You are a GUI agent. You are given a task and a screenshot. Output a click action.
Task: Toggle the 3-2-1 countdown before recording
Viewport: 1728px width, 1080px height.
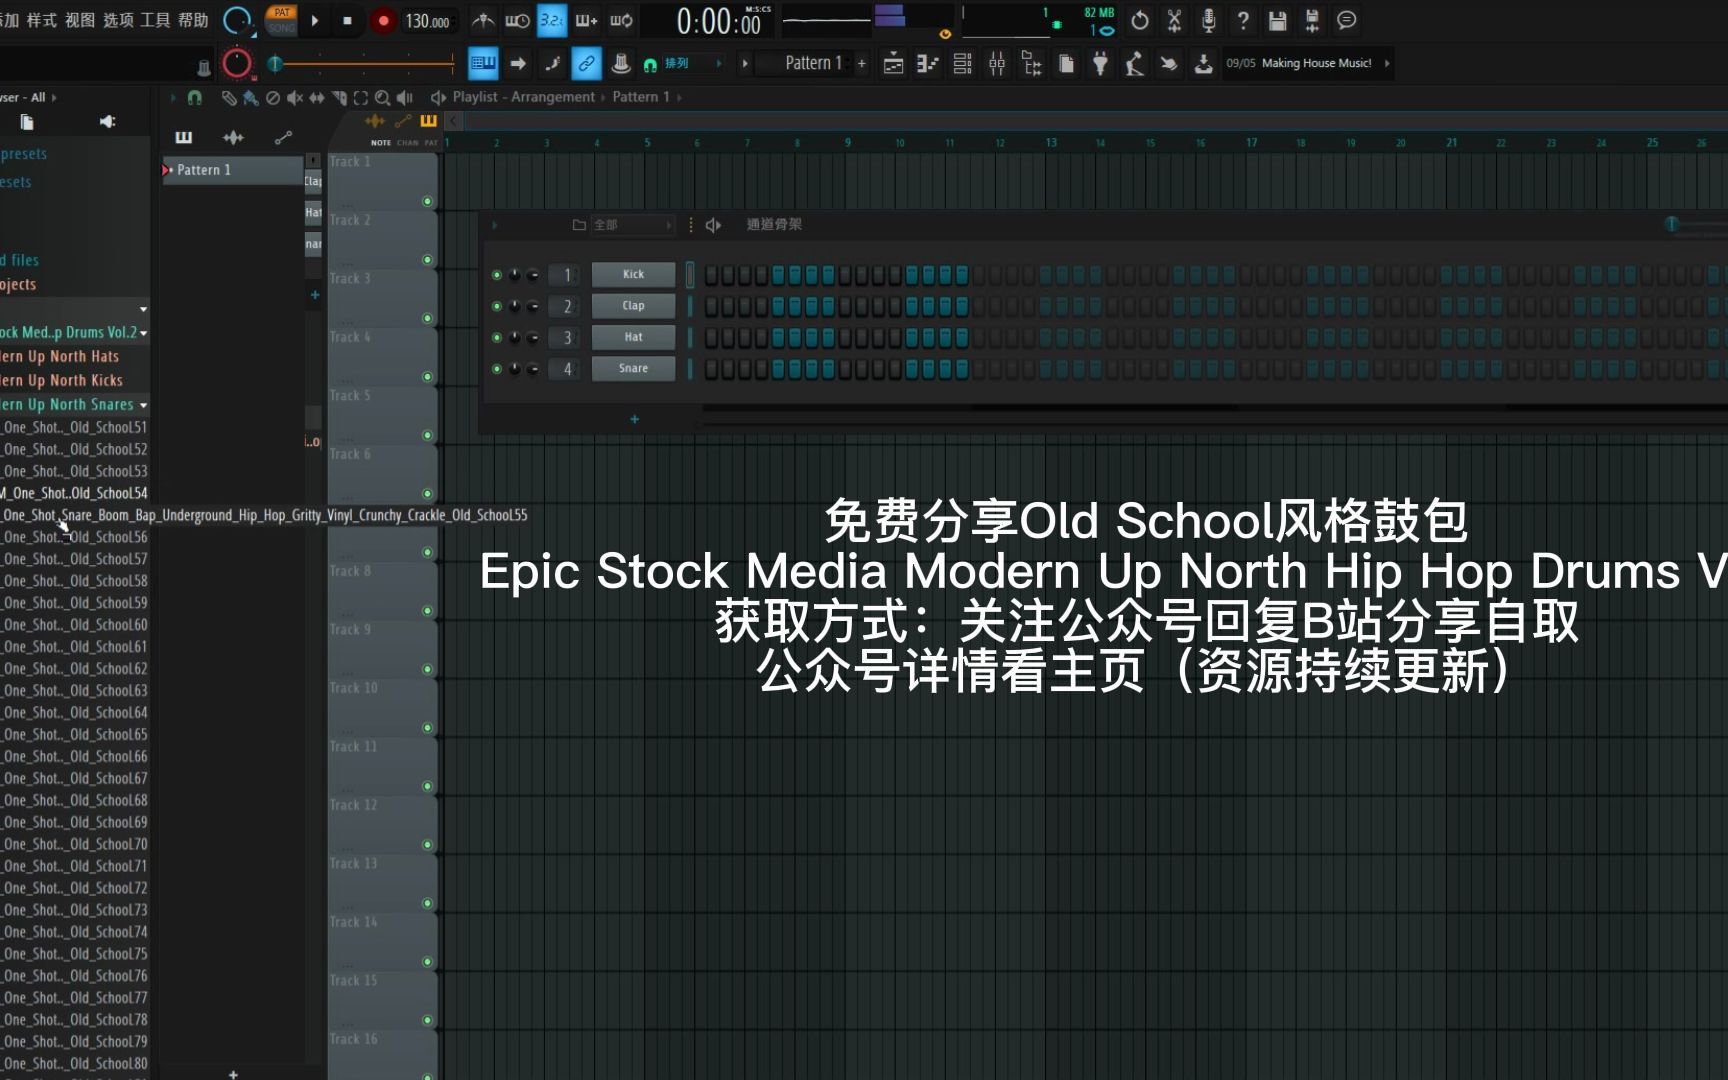point(551,20)
